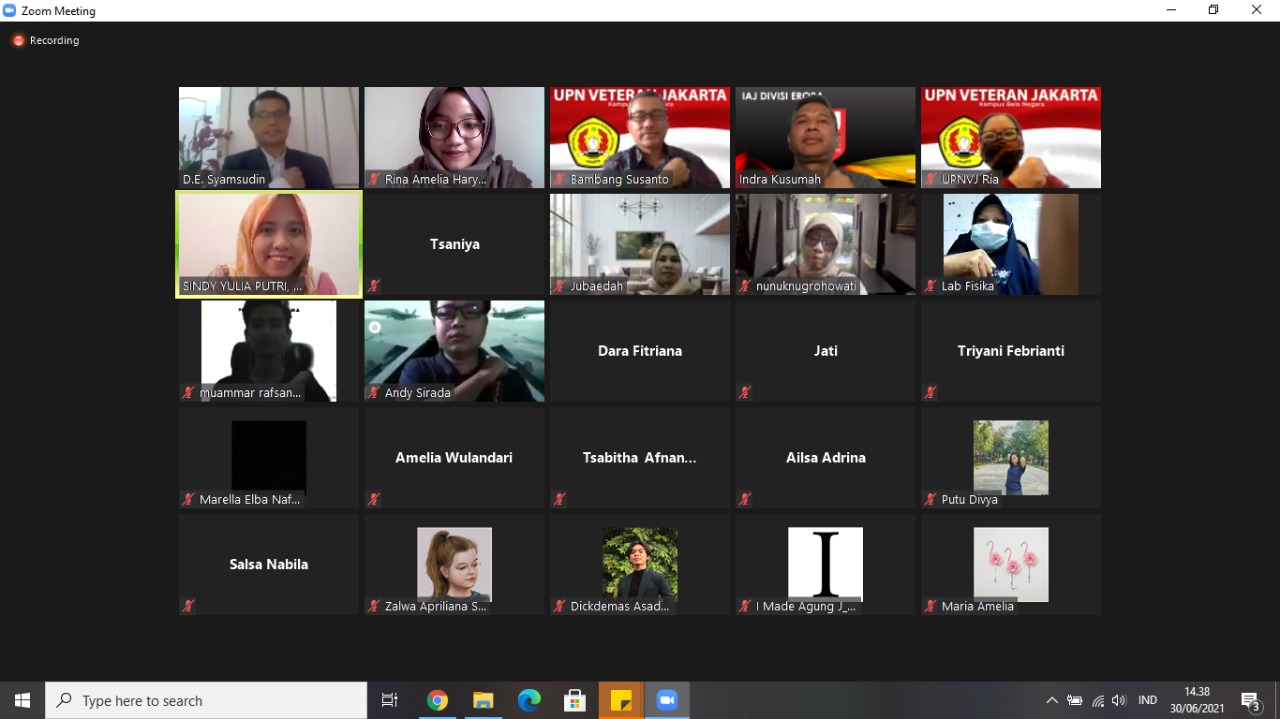The image size is (1280, 719).
Task: Open Google Chrome from the taskbar
Action: (437, 701)
